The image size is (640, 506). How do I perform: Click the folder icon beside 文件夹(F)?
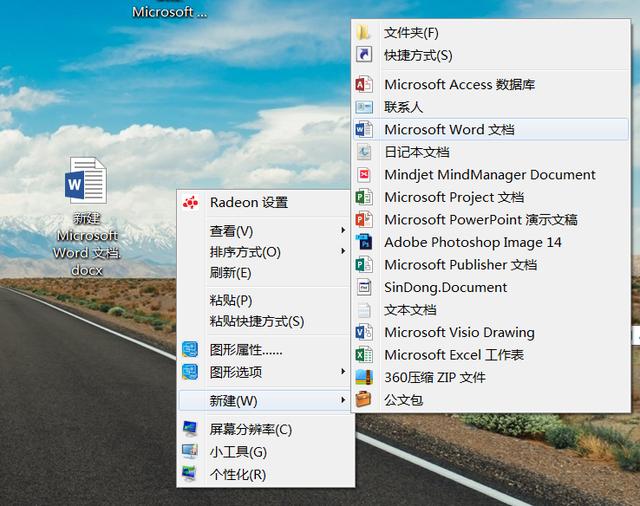click(x=363, y=33)
